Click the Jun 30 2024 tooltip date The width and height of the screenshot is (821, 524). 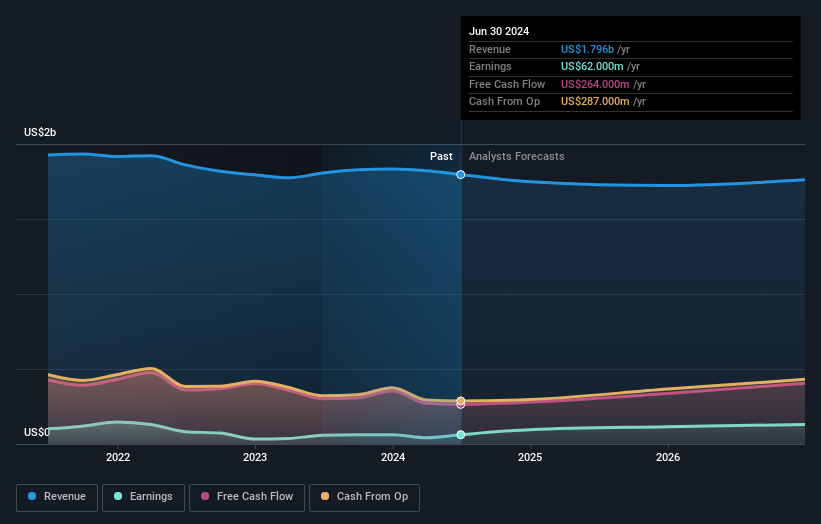[499, 31]
